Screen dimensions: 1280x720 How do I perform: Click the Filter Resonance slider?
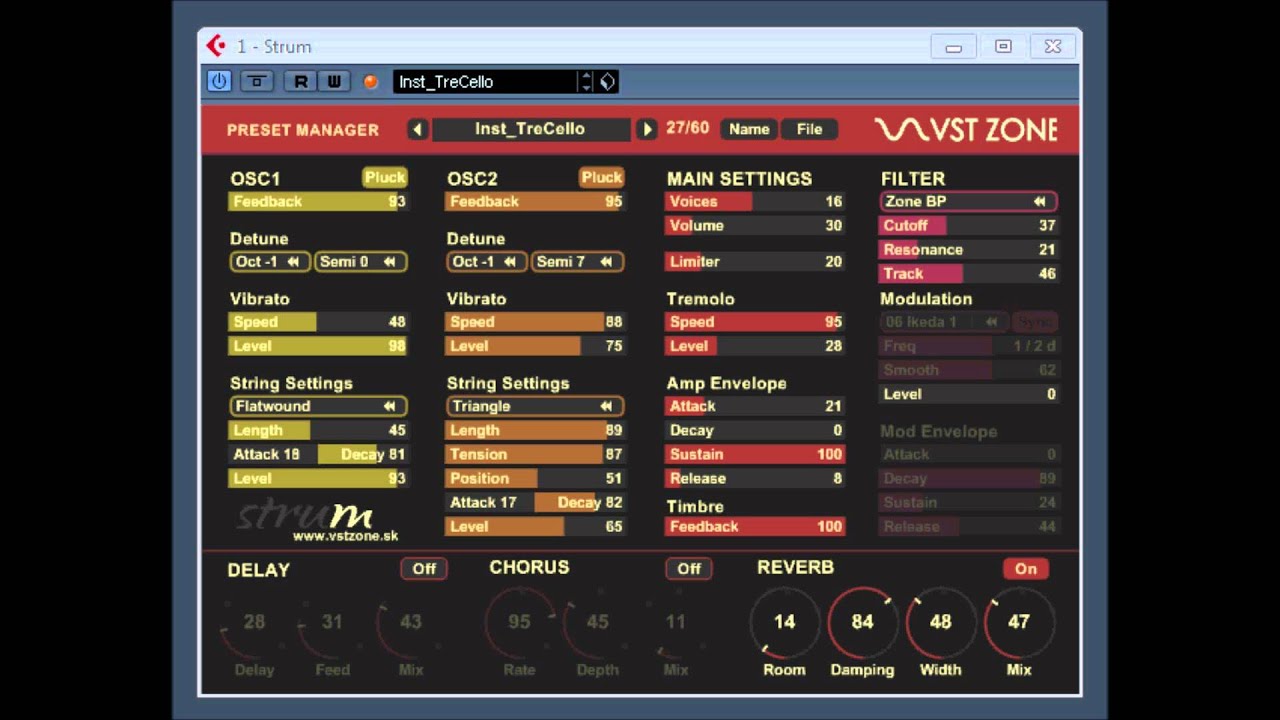pos(969,250)
